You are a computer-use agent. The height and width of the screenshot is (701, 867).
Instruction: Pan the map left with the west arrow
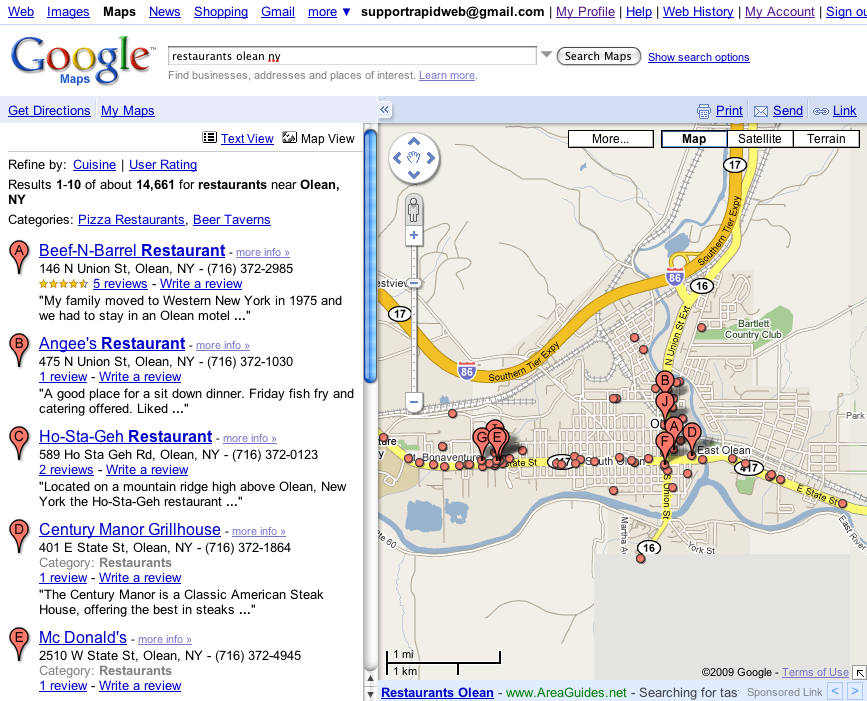pyautogui.click(x=397, y=158)
